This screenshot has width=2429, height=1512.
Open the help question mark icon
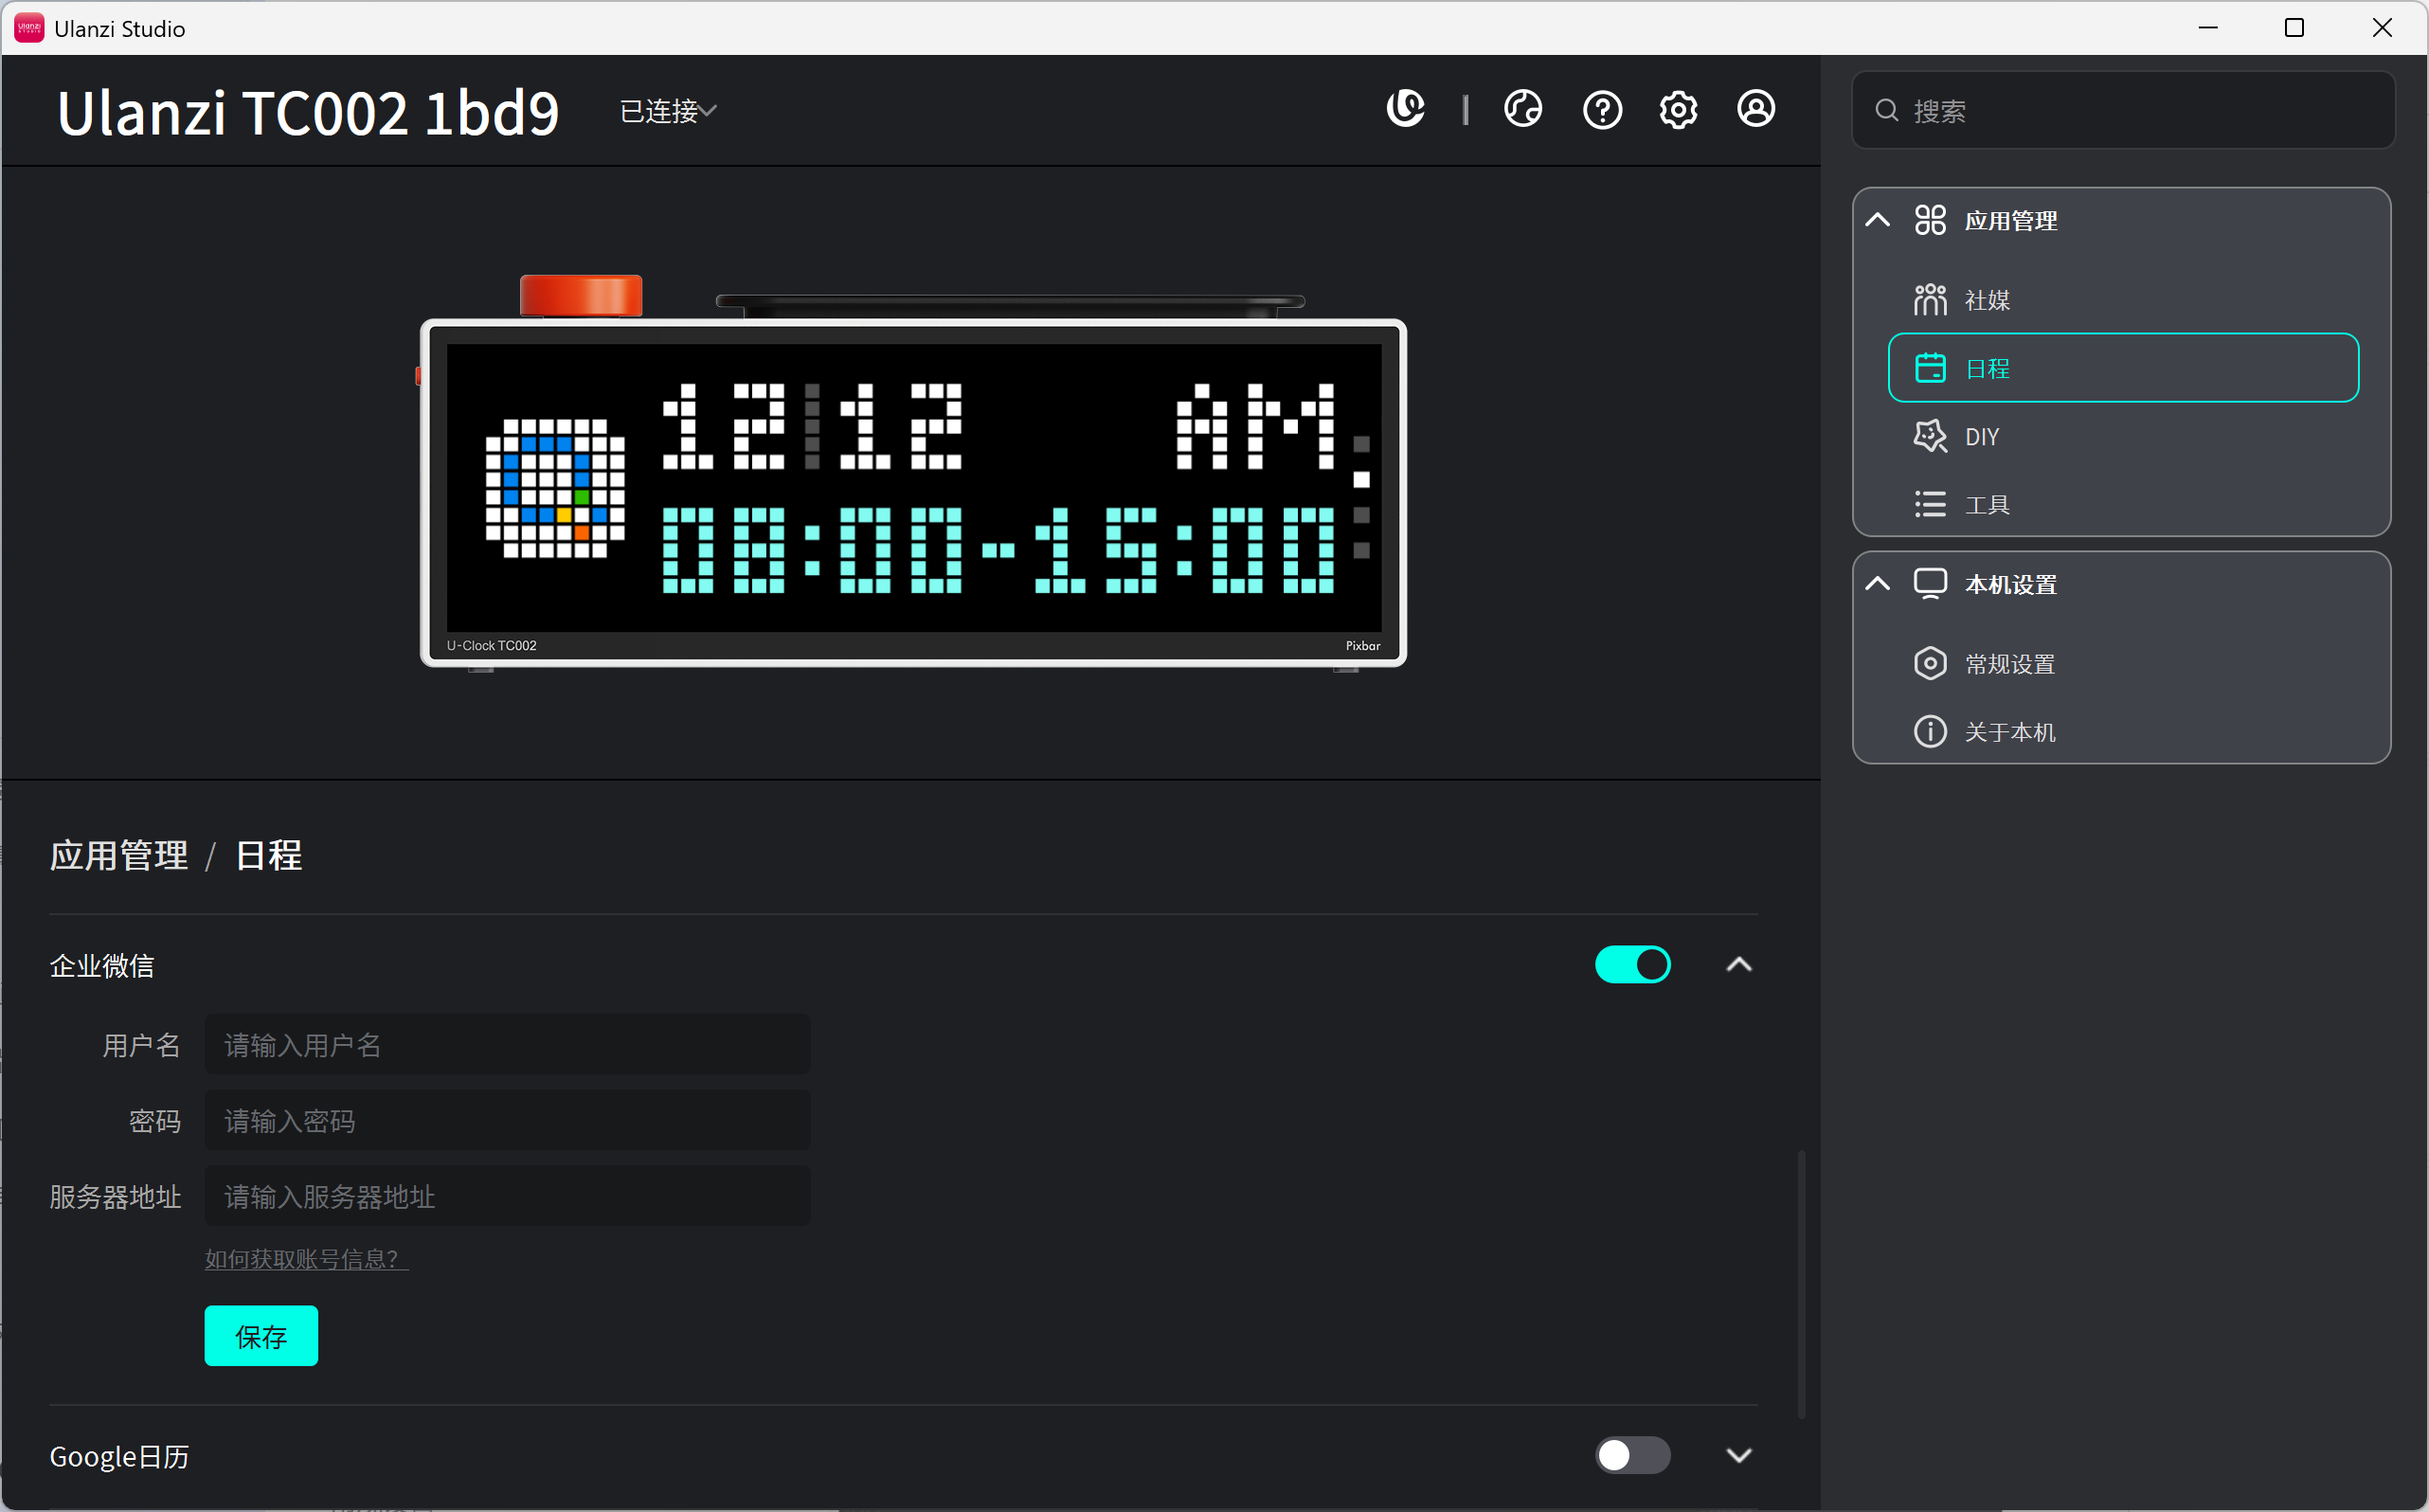point(1602,109)
